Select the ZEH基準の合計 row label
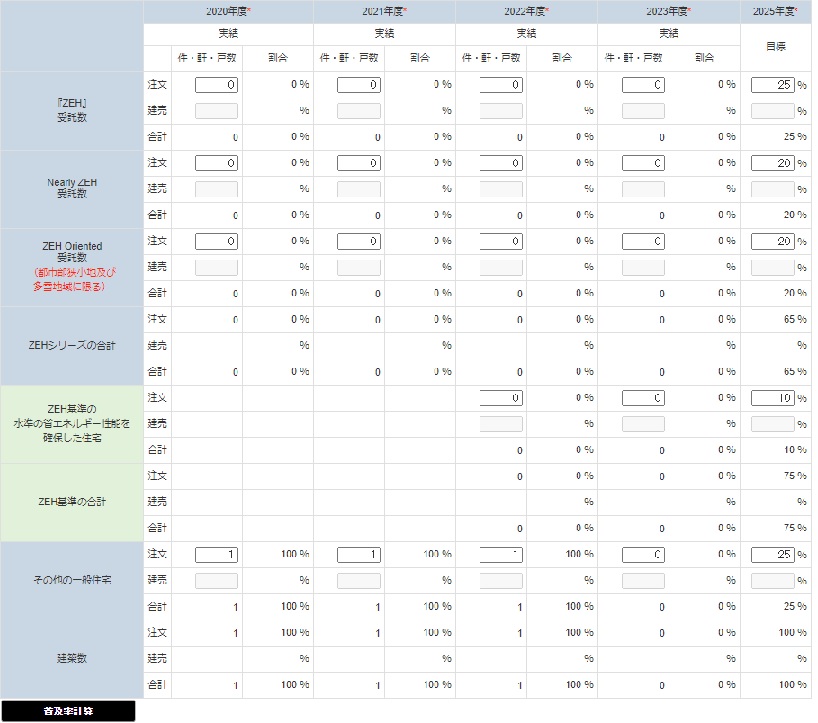This screenshot has height=723, width=818. 72,502
